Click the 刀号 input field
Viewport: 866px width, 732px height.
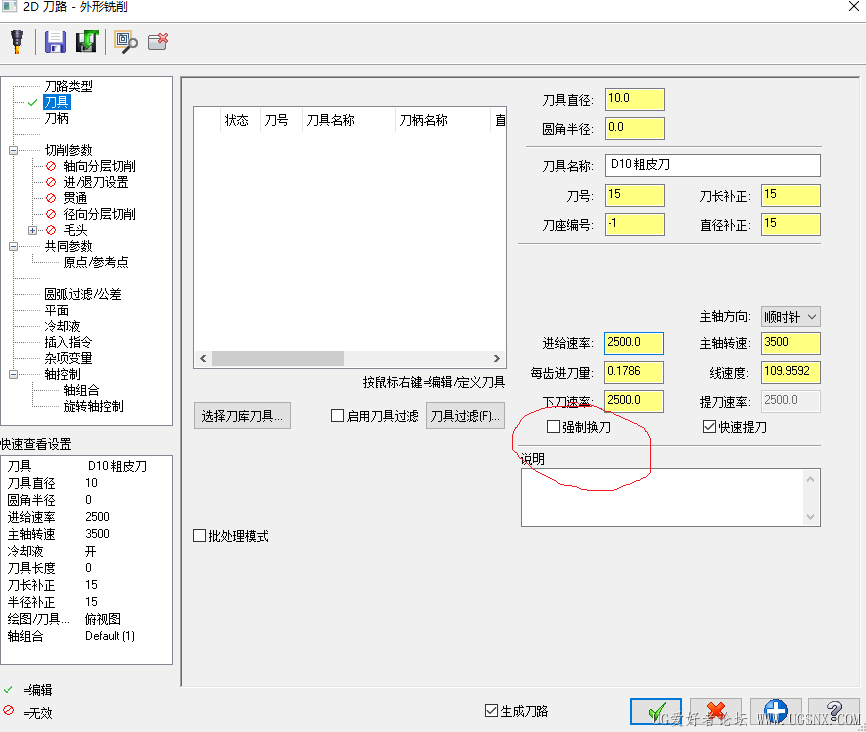point(635,195)
